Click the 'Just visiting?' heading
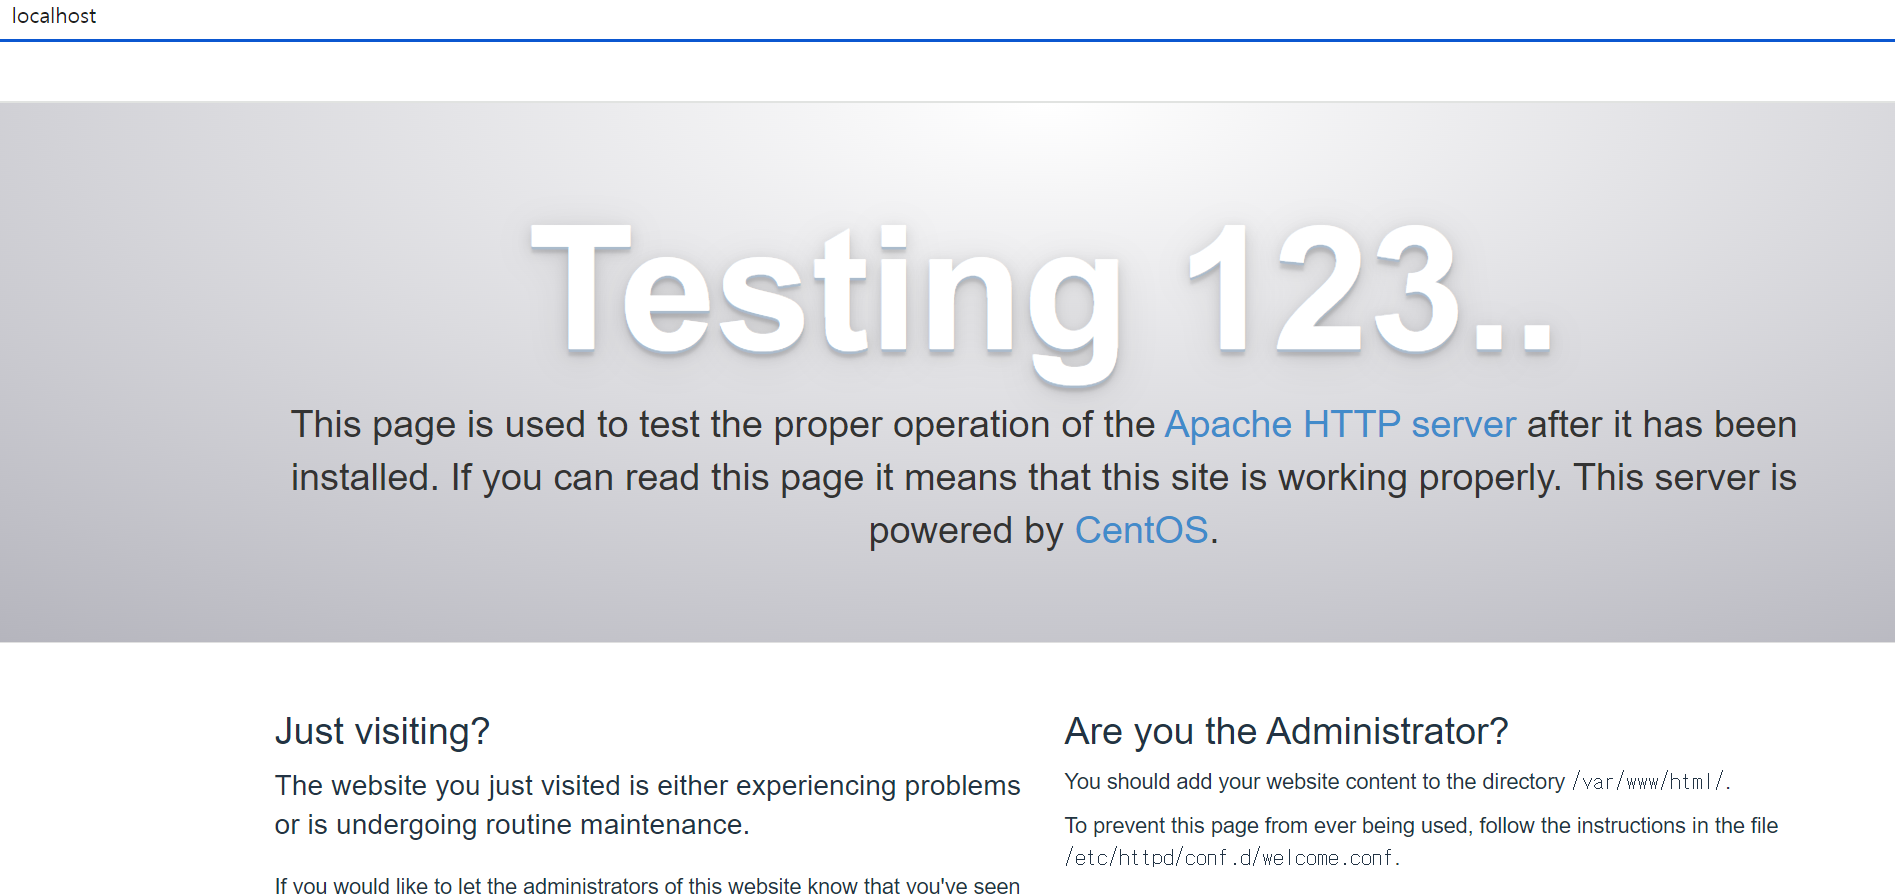 (x=382, y=731)
